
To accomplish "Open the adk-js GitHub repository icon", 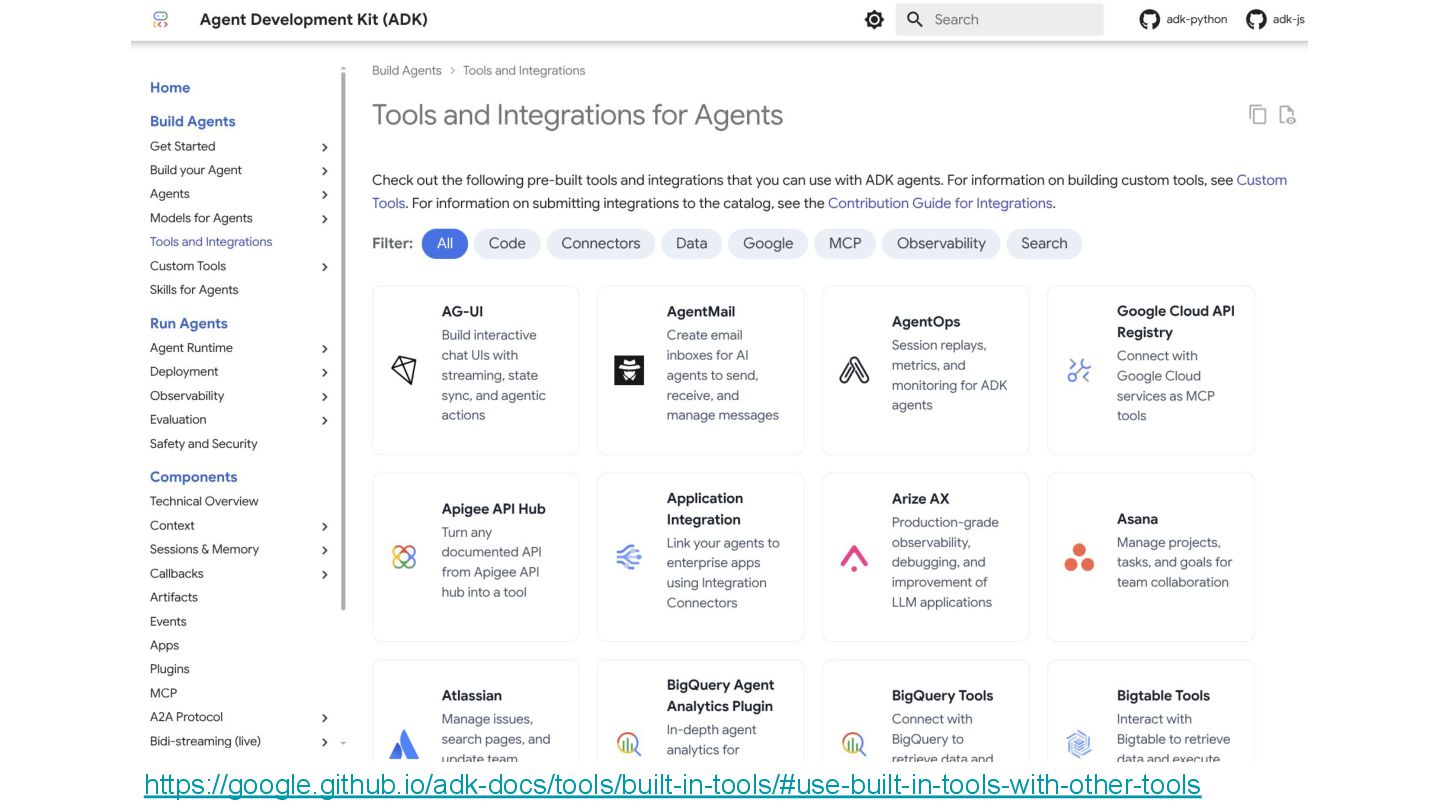I will coord(1256,20).
